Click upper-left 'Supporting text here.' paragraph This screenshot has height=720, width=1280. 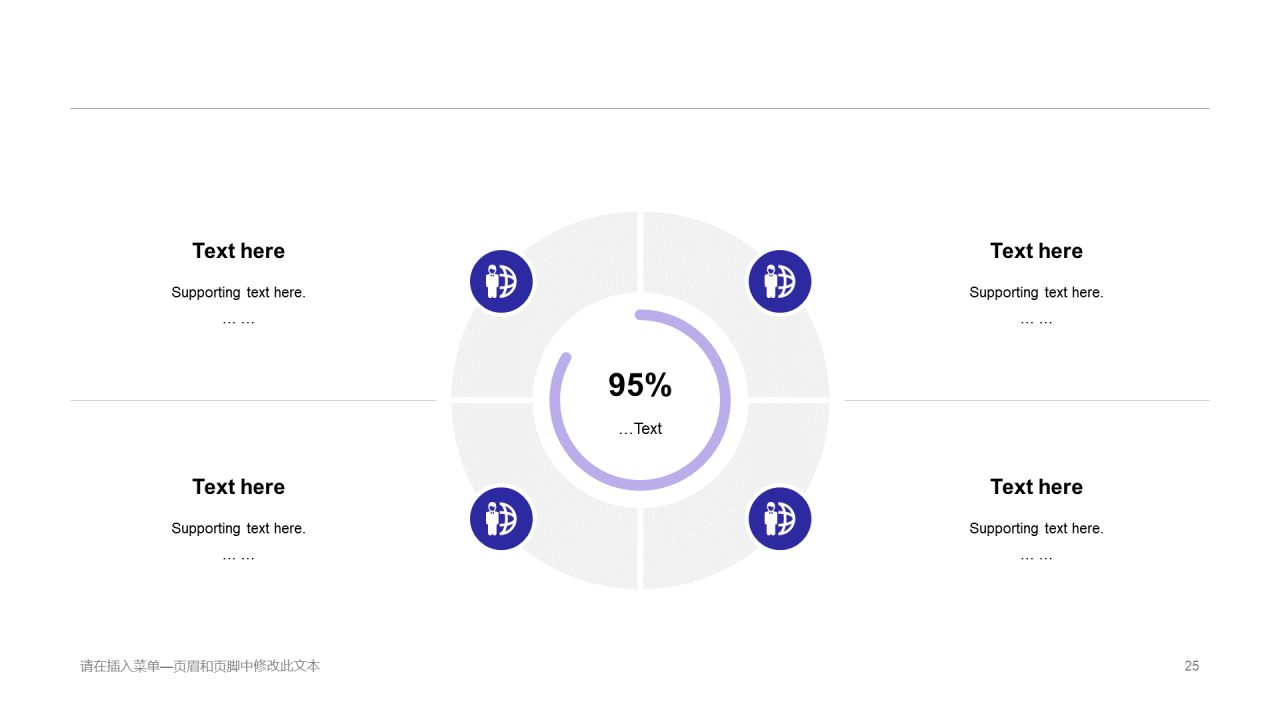tap(239, 293)
